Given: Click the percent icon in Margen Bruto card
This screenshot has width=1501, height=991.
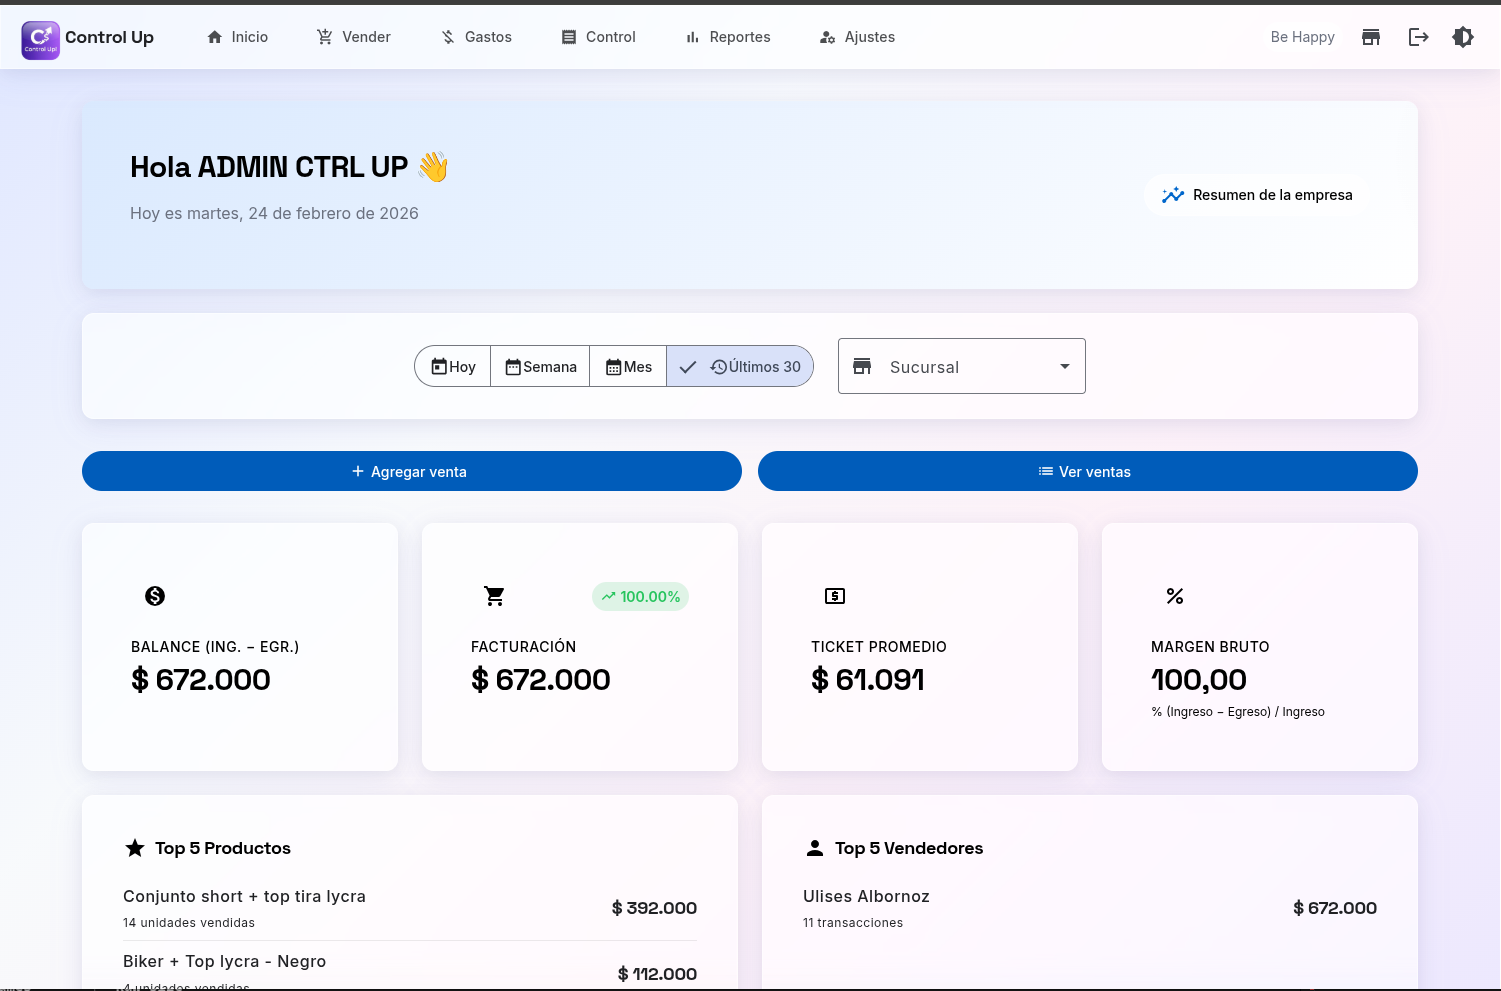Looking at the screenshot, I should tap(1175, 596).
